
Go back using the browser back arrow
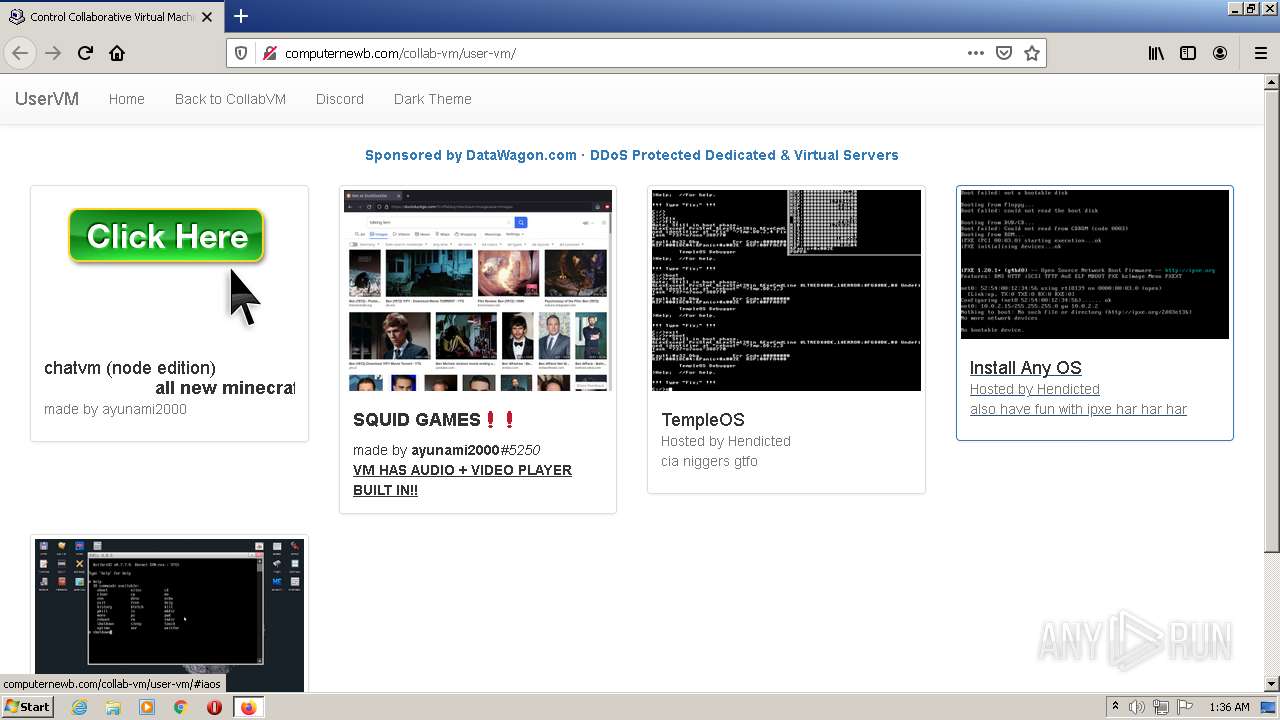click(x=20, y=53)
